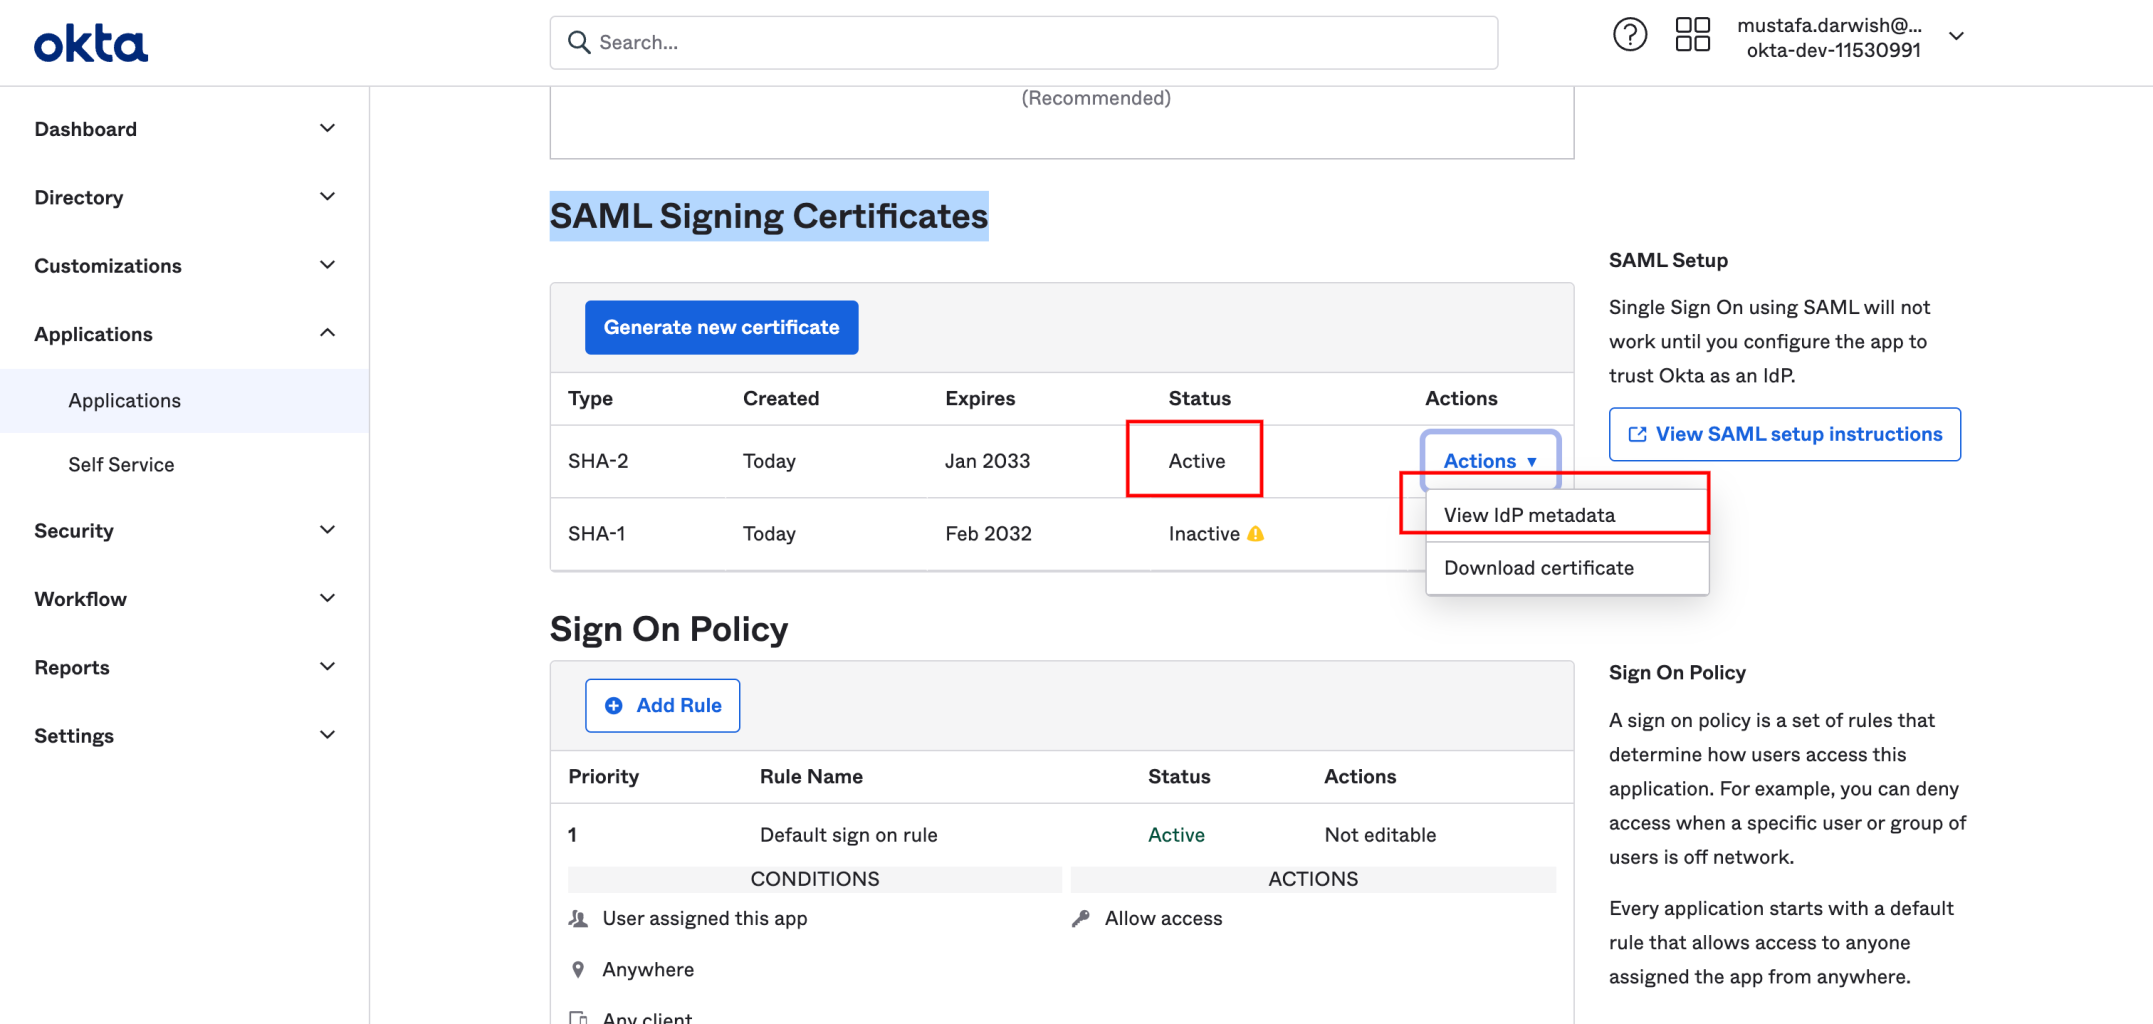Select Download certificate menu item
Screen dimensions: 2153x1024
(1567, 568)
